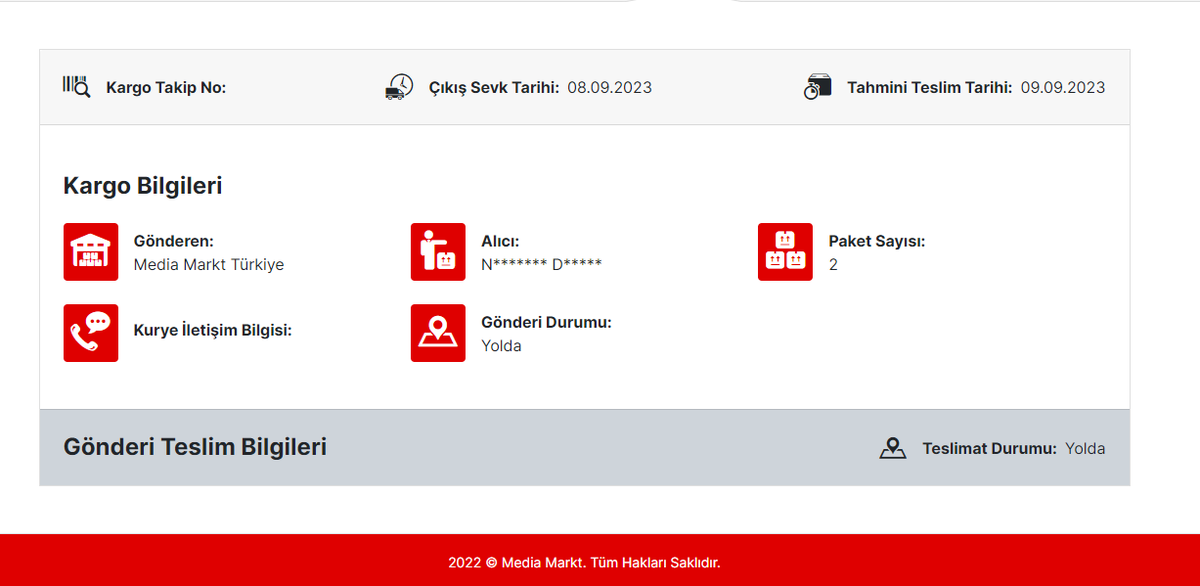The image size is (1200, 586).
Task: Click the Yolda status under Gönderi Durumu
Action: (501, 346)
